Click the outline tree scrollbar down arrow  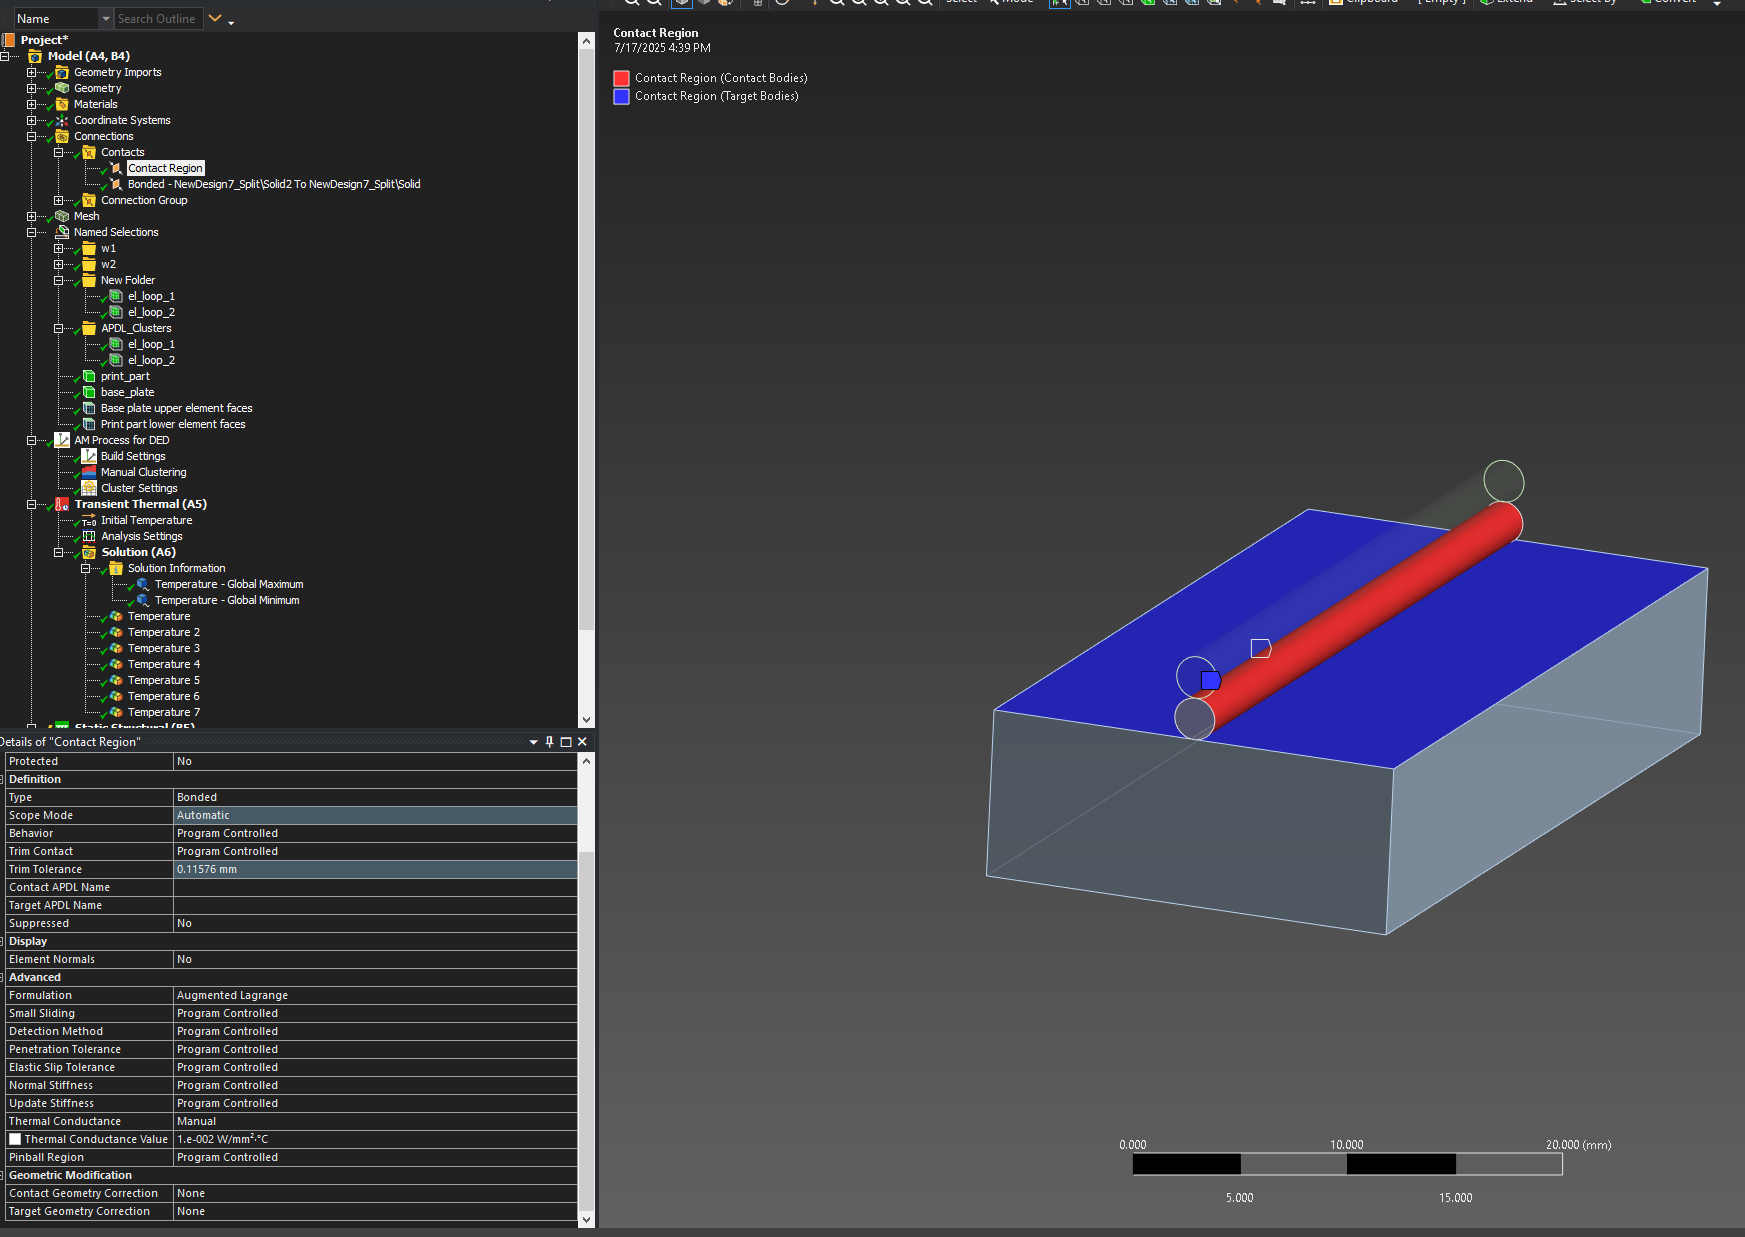(586, 719)
